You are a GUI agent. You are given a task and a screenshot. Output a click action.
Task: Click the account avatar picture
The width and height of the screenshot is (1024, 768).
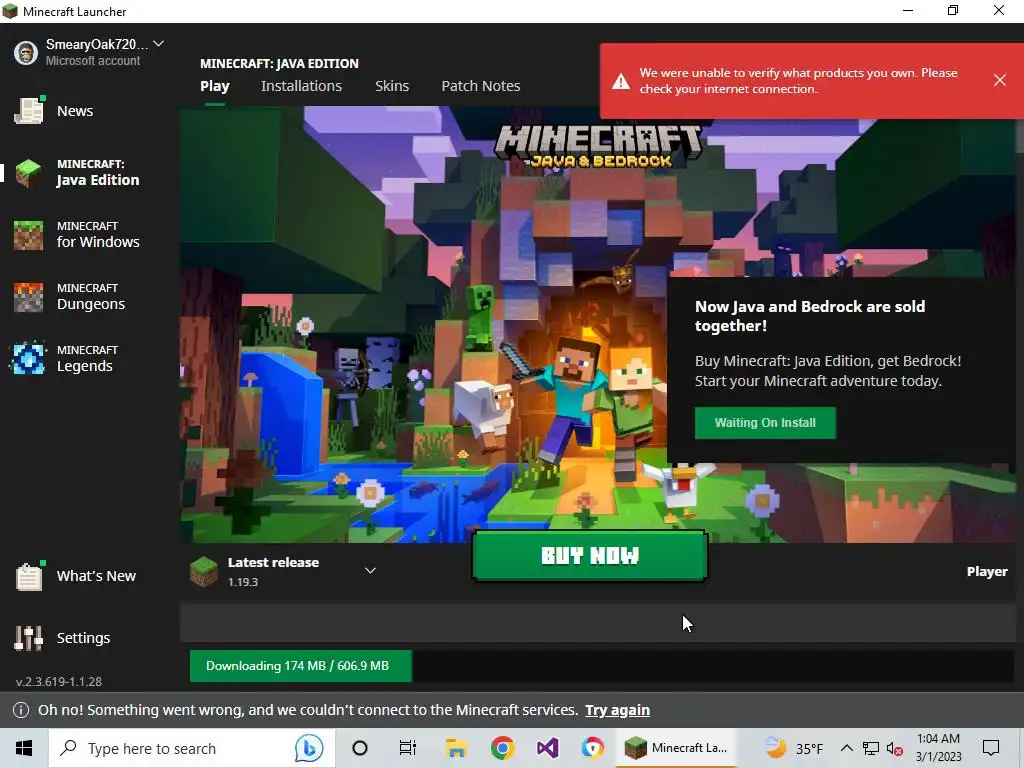click(x=26, y=52)
